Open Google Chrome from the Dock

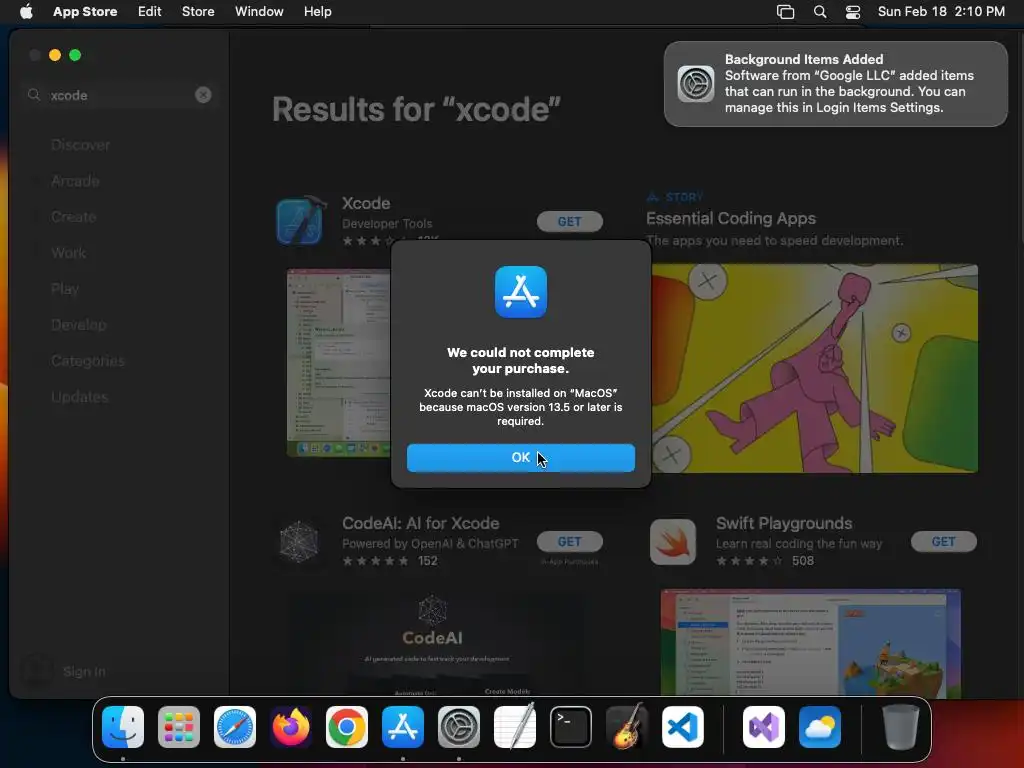coord(347,727)
